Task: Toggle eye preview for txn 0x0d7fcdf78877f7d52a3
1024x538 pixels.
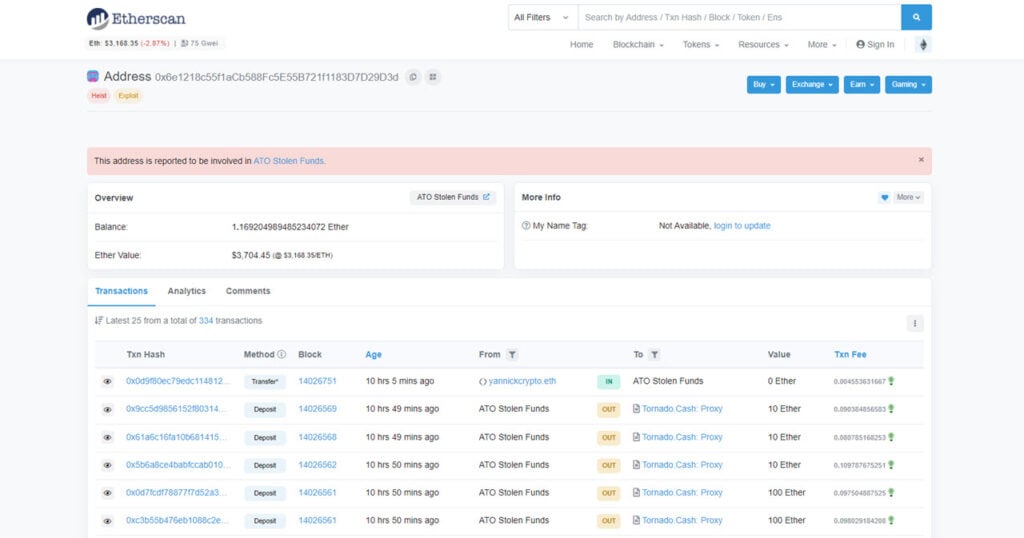Action: click(x=107, y=494)
